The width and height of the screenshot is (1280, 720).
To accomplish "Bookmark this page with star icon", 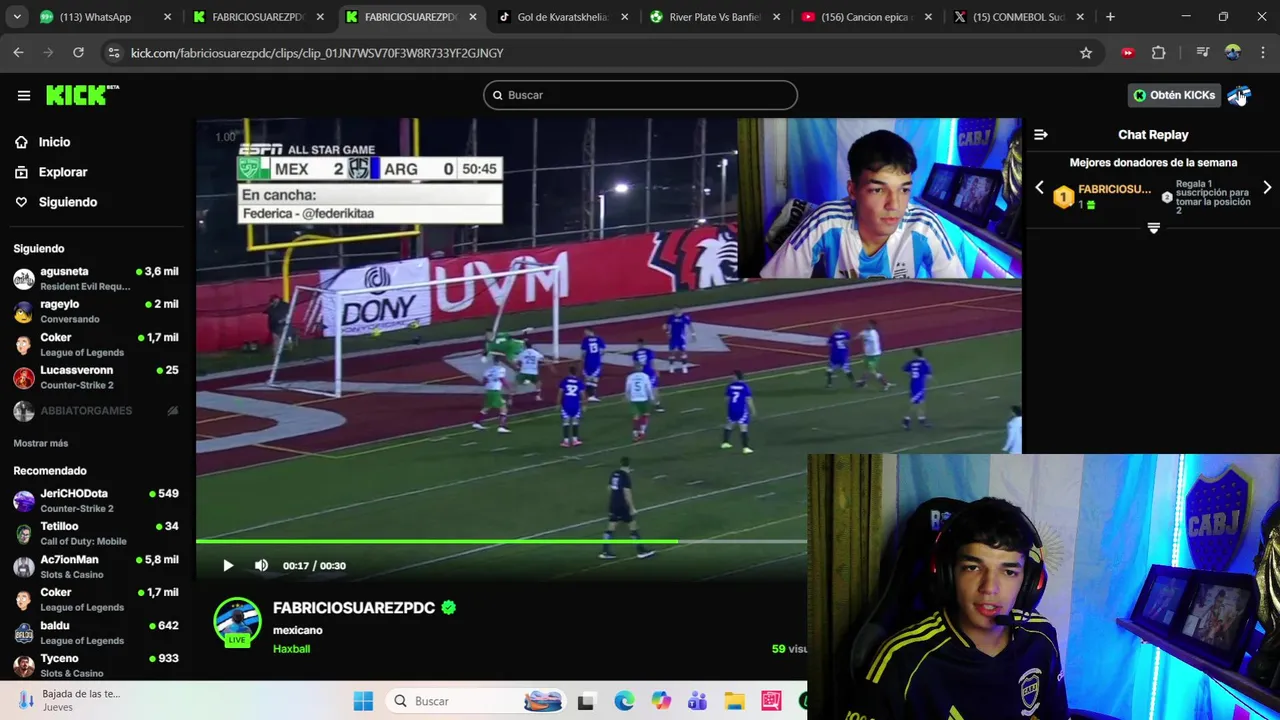I will pos(1086,53).
